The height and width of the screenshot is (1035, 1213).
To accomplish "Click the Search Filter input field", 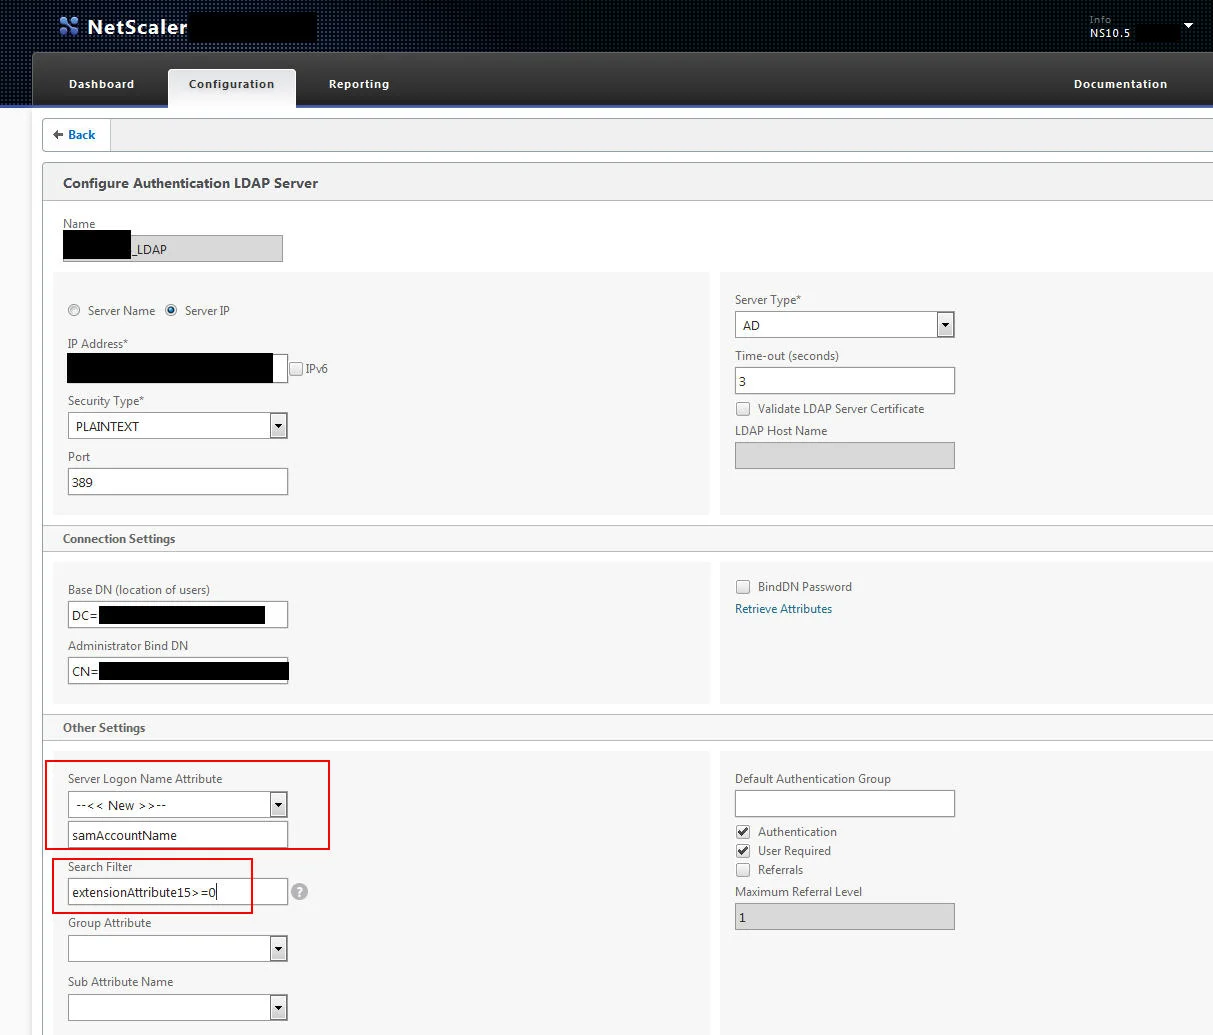I will tap(177, 891).
